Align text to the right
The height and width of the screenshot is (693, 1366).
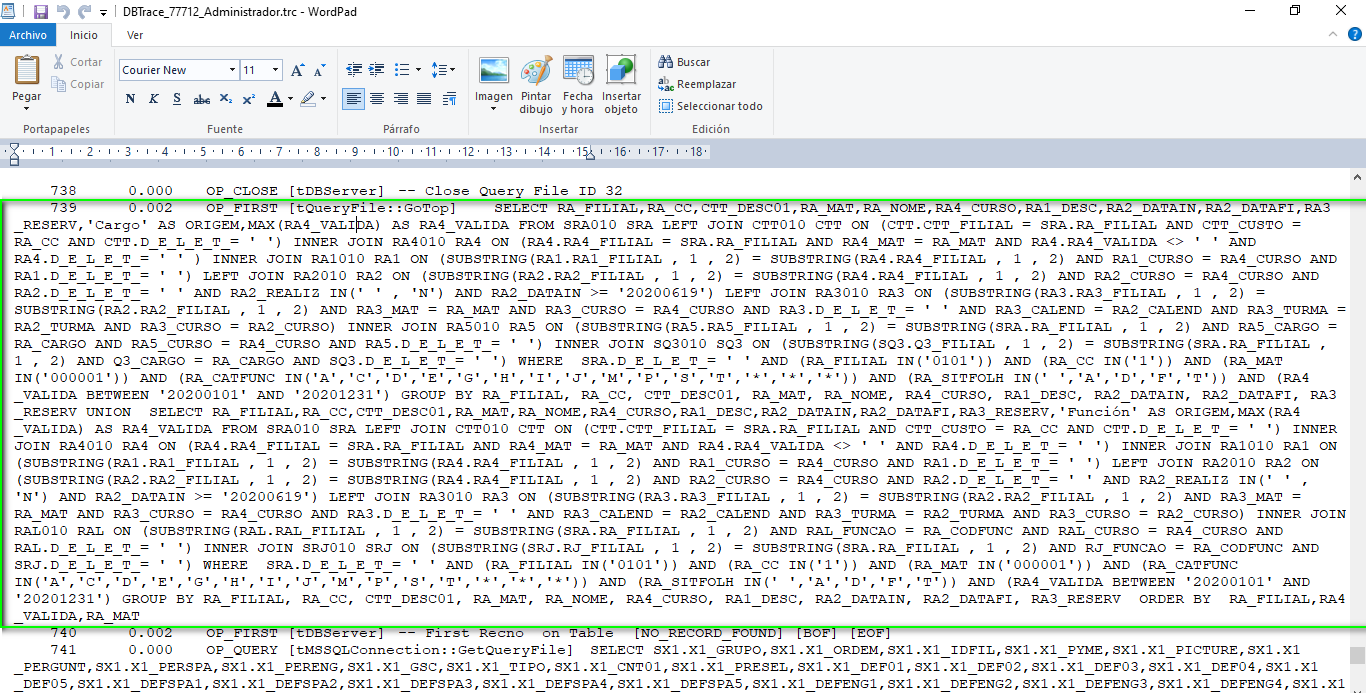401,99
